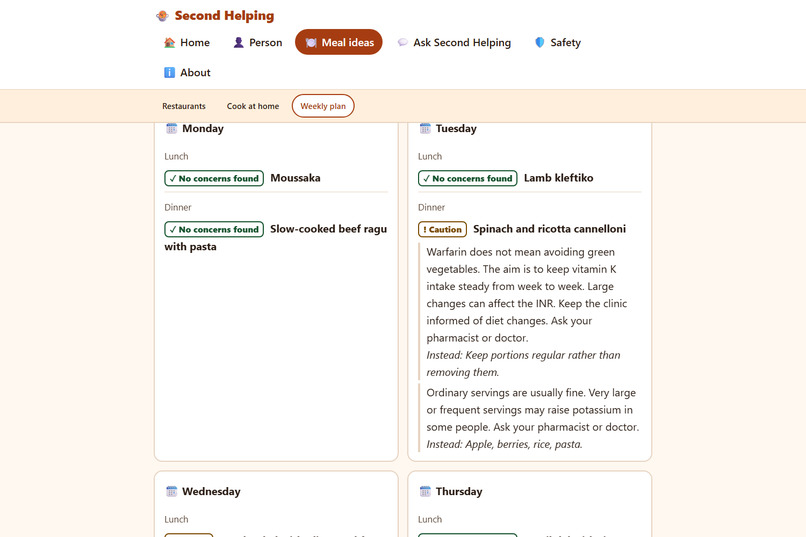Click the Meal ideas plate icon

pyautogui.click(x=311, y=43)
